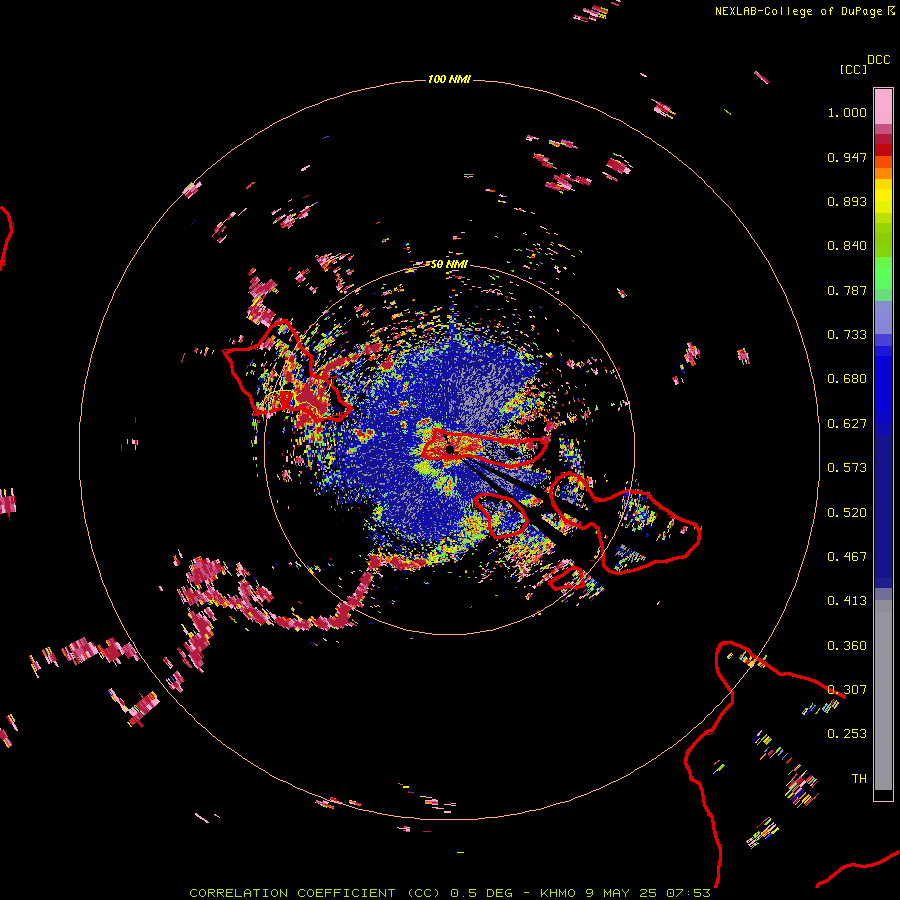Image resolution: width=900 pixels, height=900 pixels.
Task: Select the 0.893 scale value
Action: tap(847, 201)
